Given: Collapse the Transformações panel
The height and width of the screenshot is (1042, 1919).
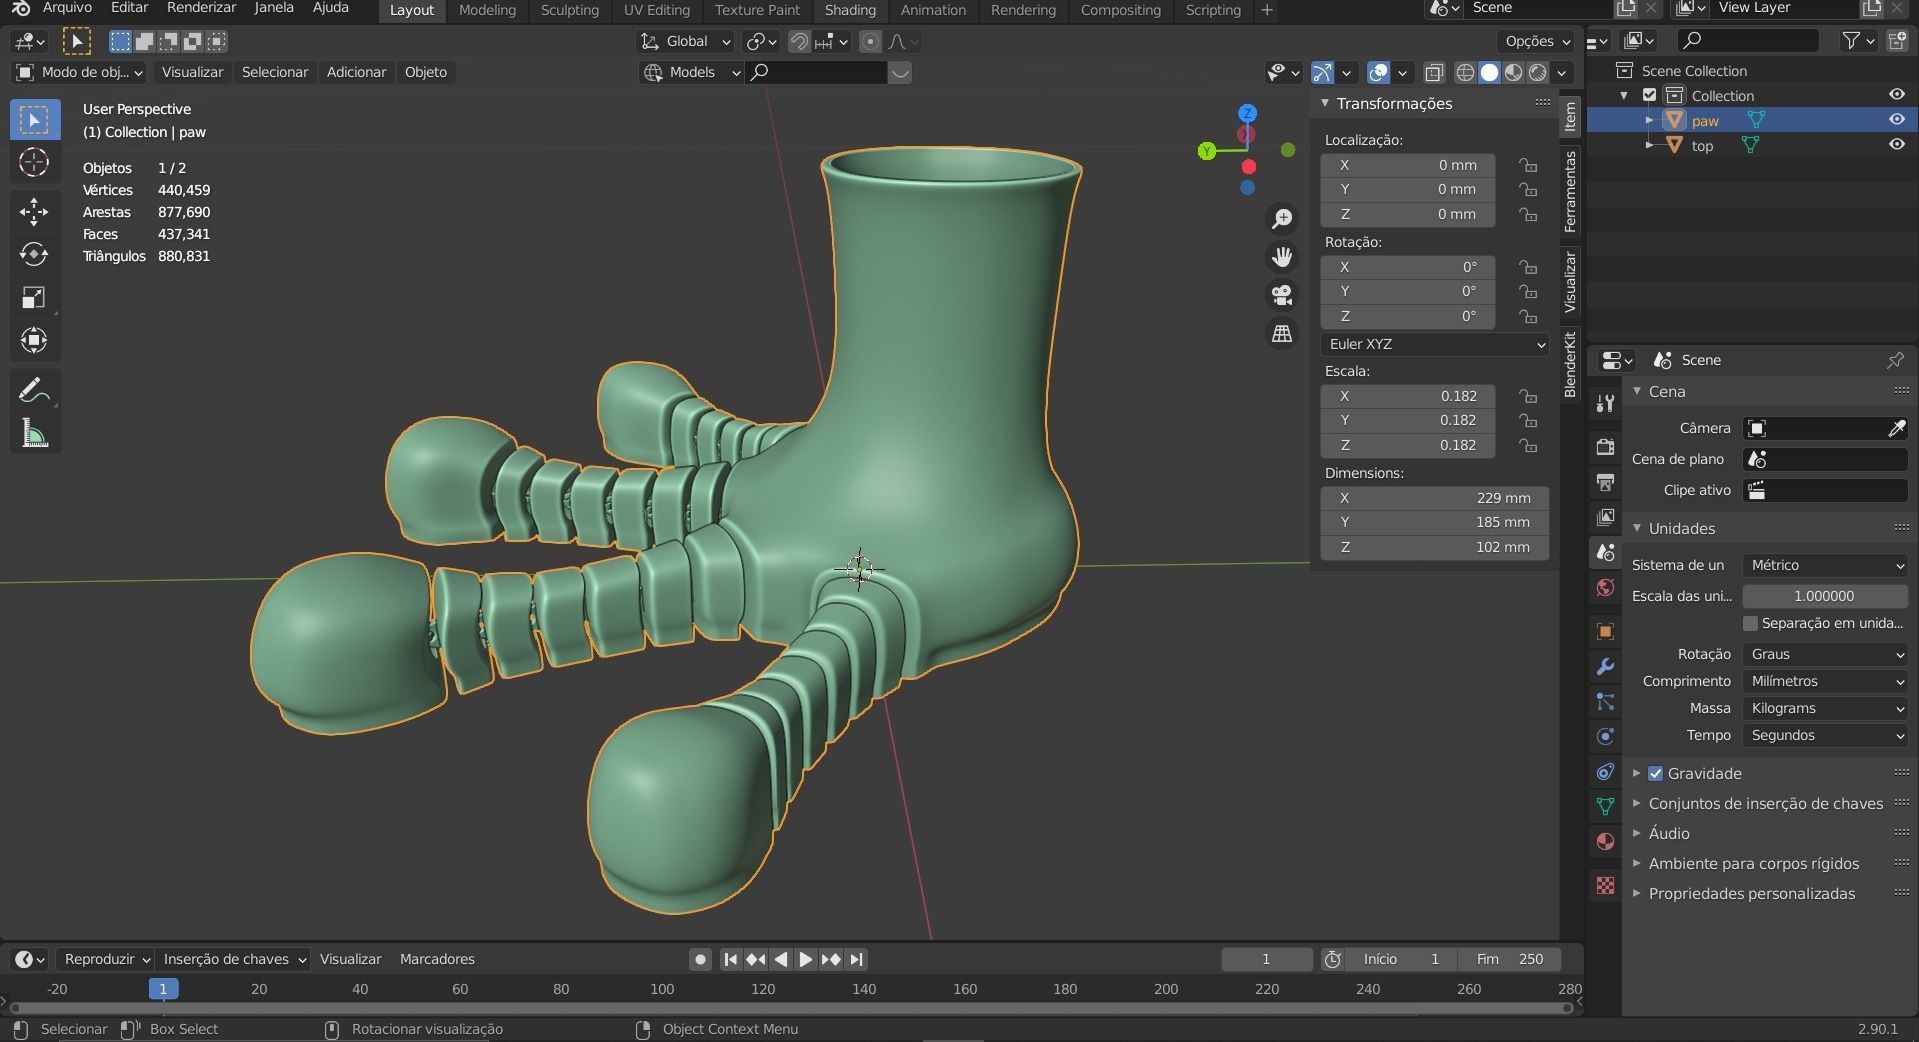Looking at the screenshot, I should [x=1325, y=103].
